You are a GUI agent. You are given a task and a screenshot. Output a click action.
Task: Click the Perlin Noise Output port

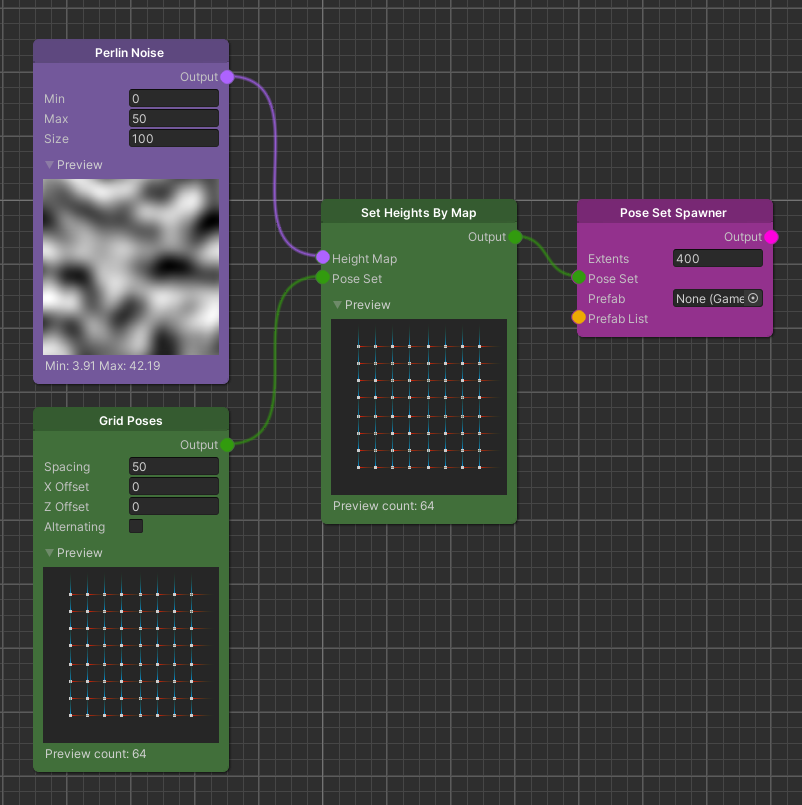click(x=226, y=76)
